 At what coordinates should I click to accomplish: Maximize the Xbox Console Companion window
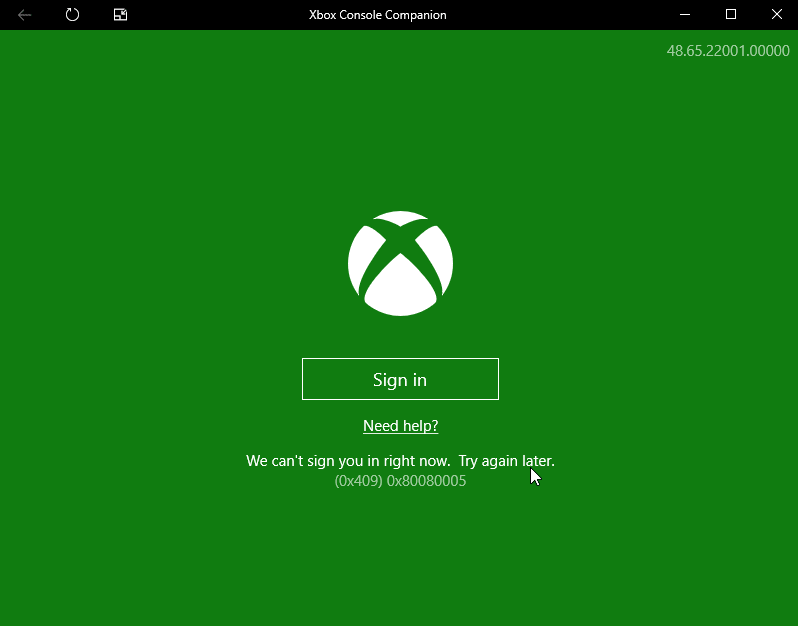(731, 14)
